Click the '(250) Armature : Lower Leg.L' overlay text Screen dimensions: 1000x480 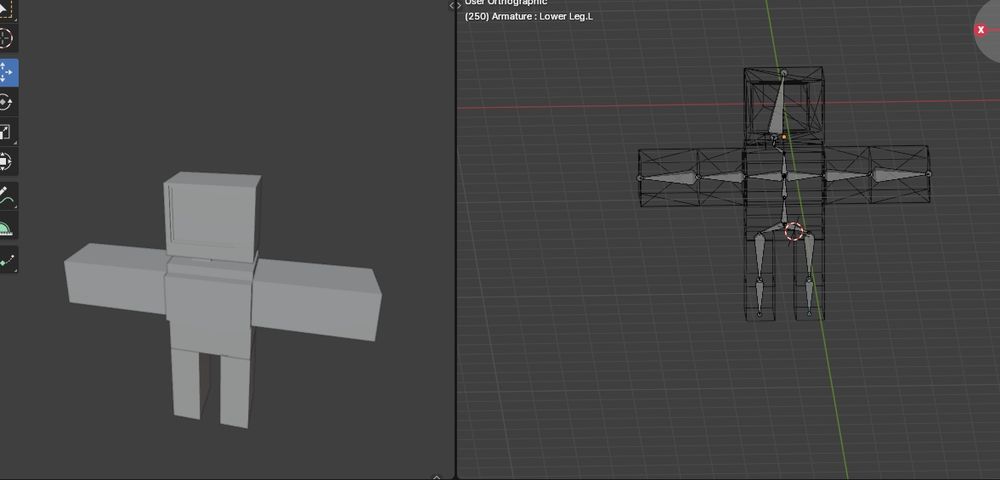click(x=529, y=17)
